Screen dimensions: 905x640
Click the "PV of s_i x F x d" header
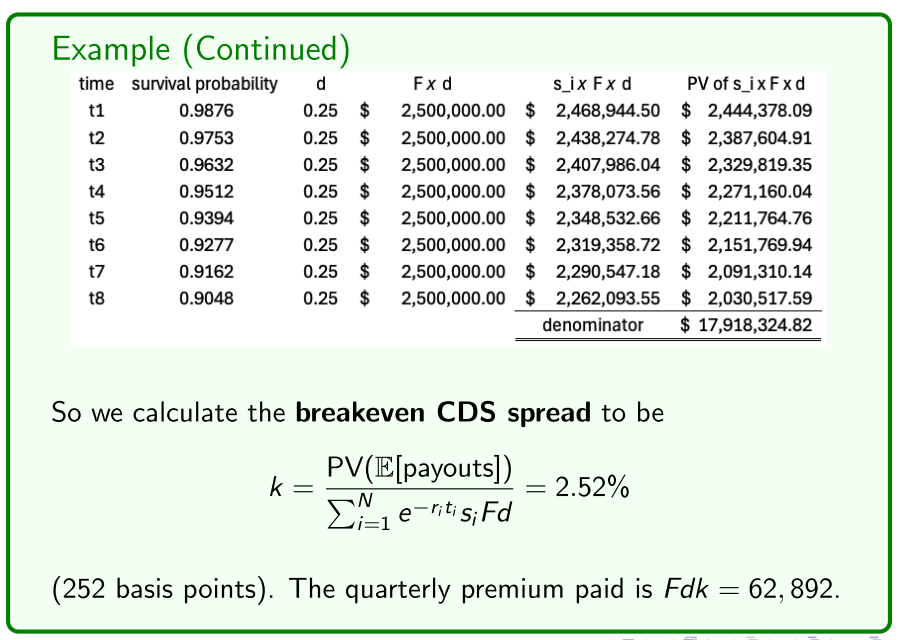point(747,84)
